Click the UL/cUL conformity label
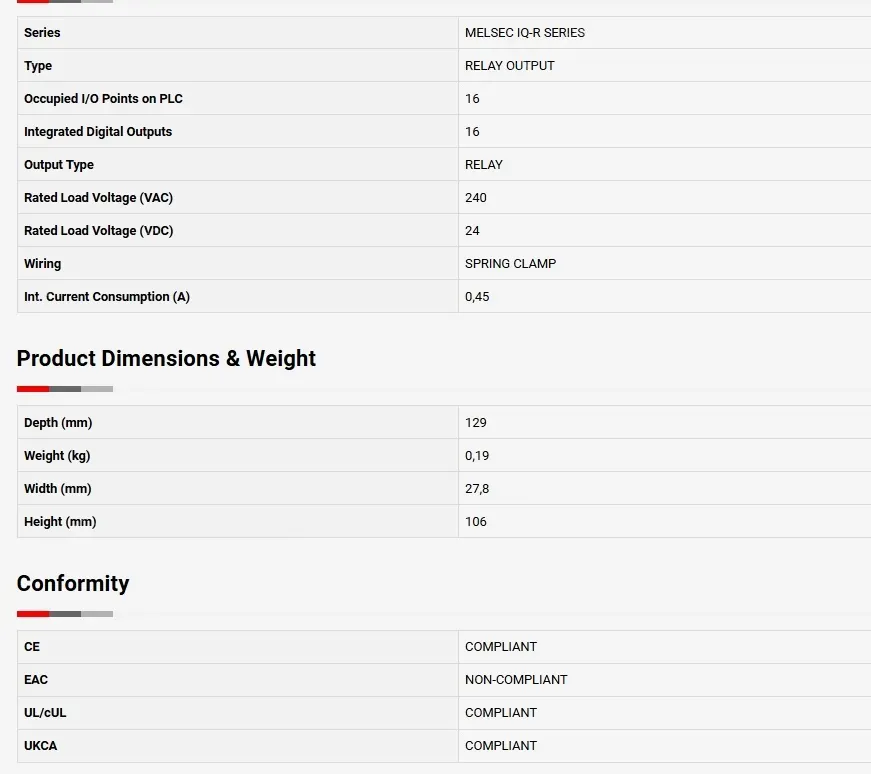The width and height of the screenshot is (871, 774). [45, 713]
